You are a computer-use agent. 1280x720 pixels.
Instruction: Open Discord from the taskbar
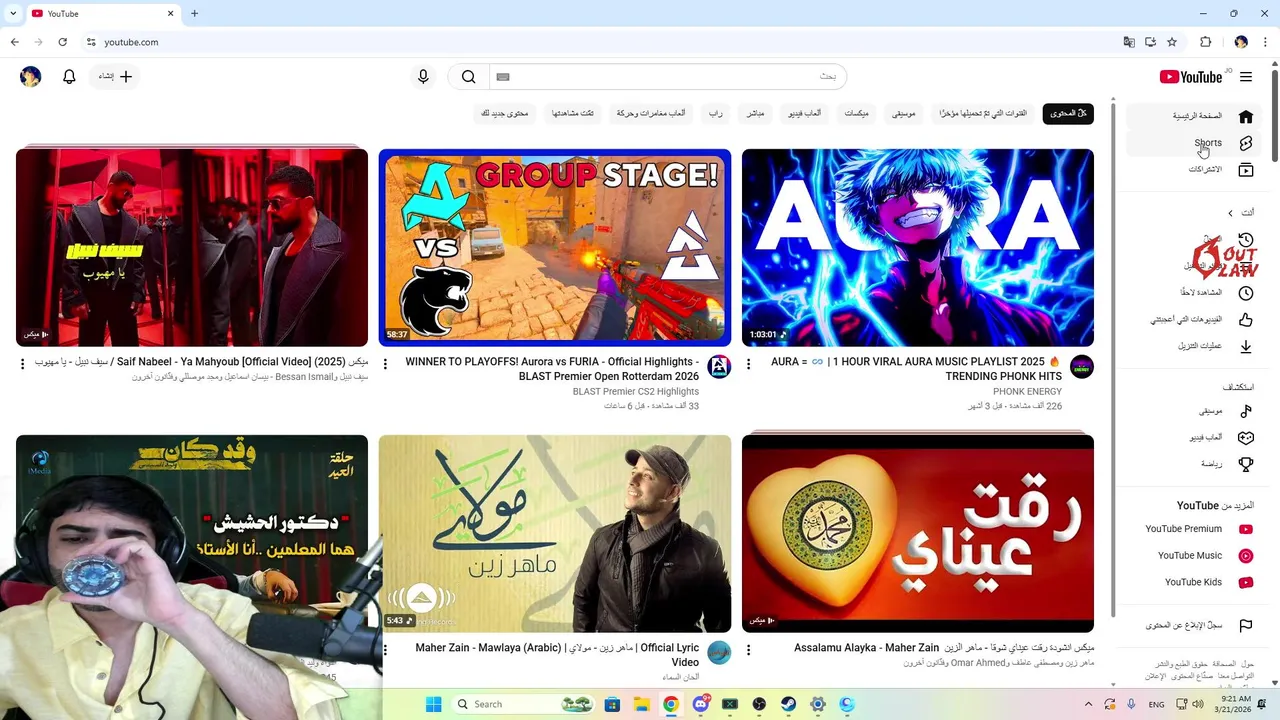tap(701, 705)
